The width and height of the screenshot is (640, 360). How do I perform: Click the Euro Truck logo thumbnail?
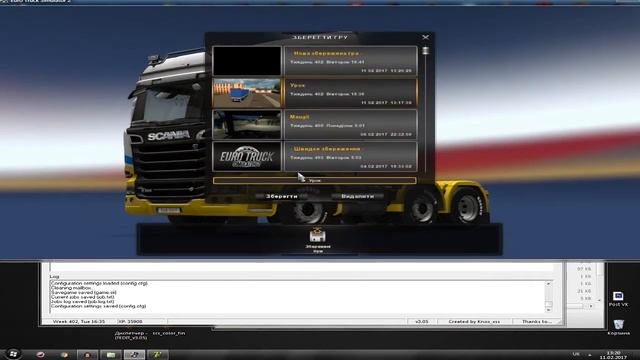(247, 156)
